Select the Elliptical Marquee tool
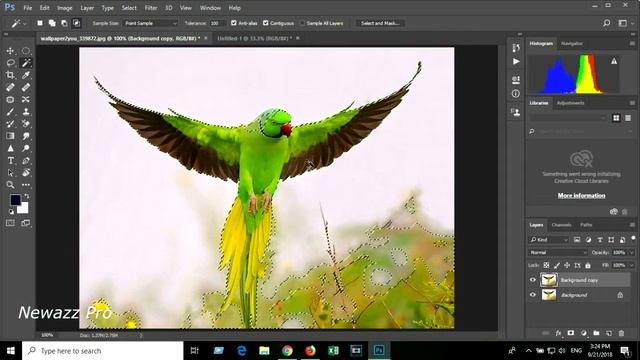This screenshot has height=360, width=640. pos(26,51)
